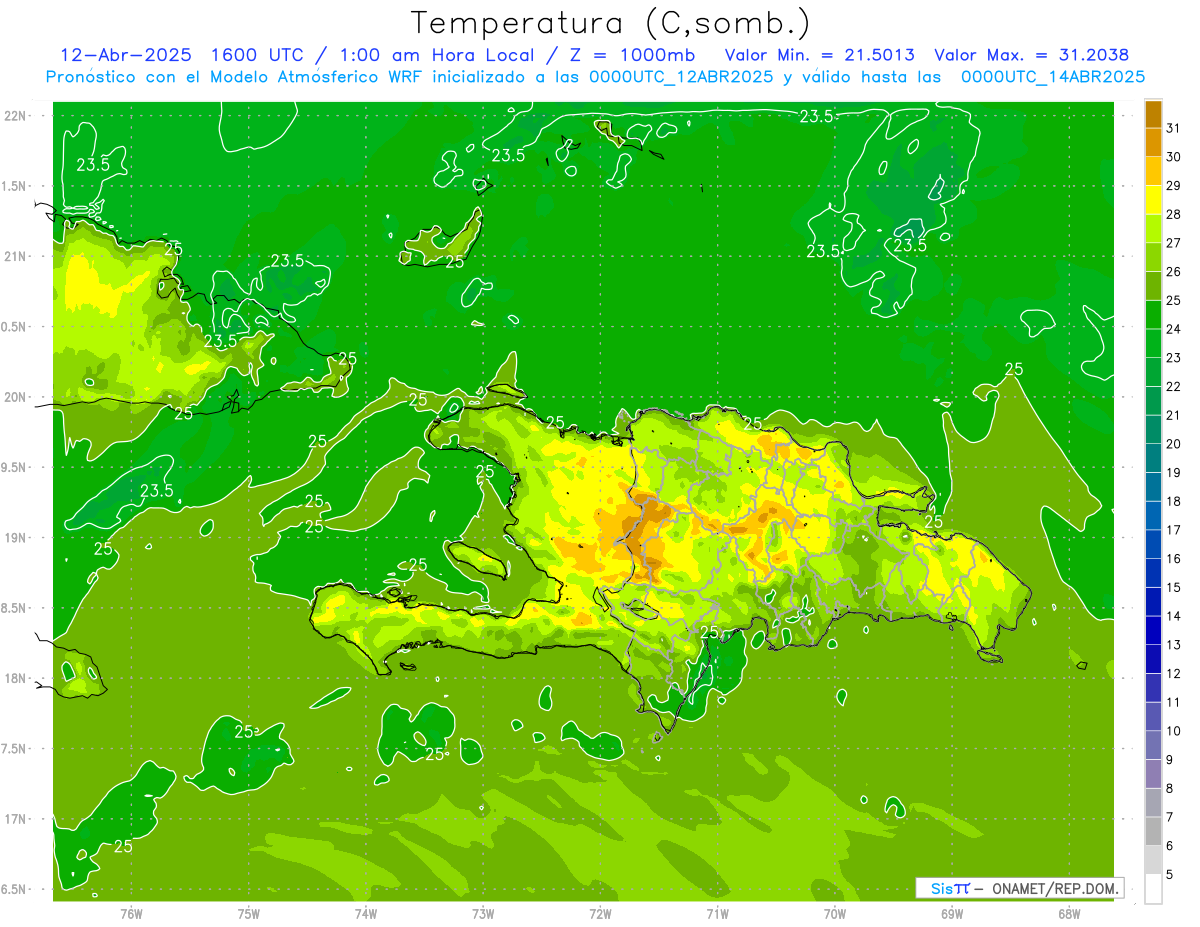Click the 74W longitude axis label
The image size is (1200, 927).
point(366,913)
